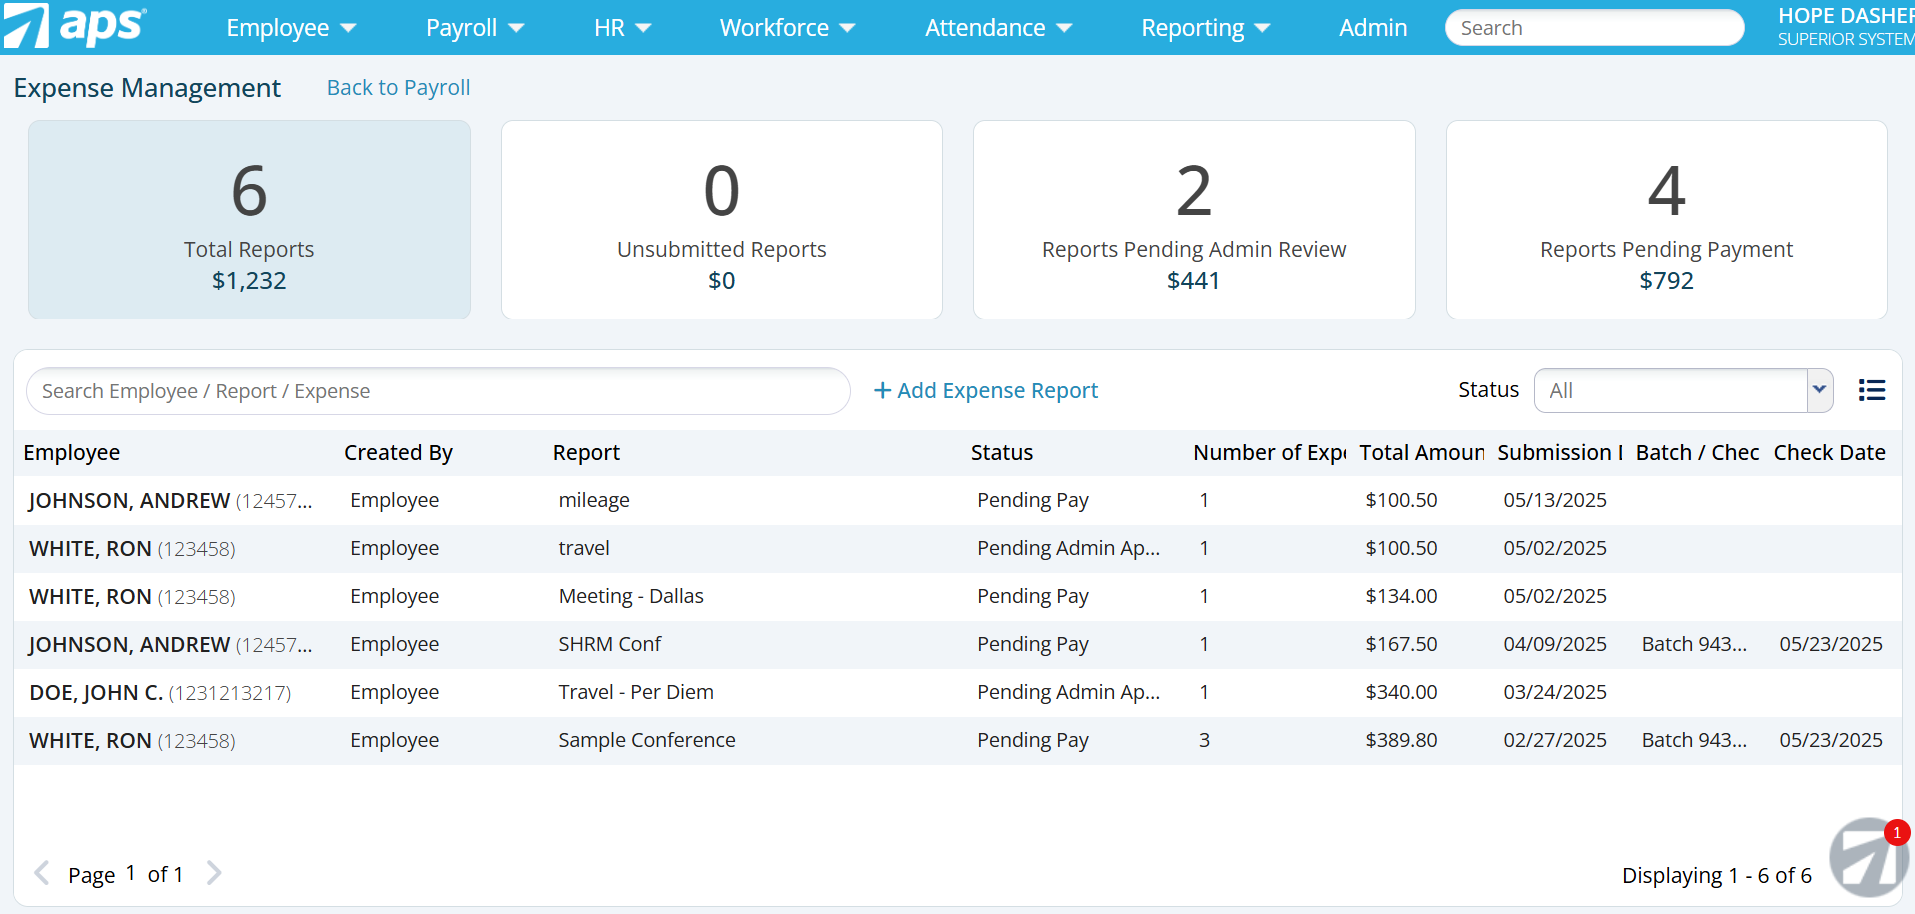Screen dimensions: 1915x914
Task: Go to the previous page arrow
Action: point(42,873)
